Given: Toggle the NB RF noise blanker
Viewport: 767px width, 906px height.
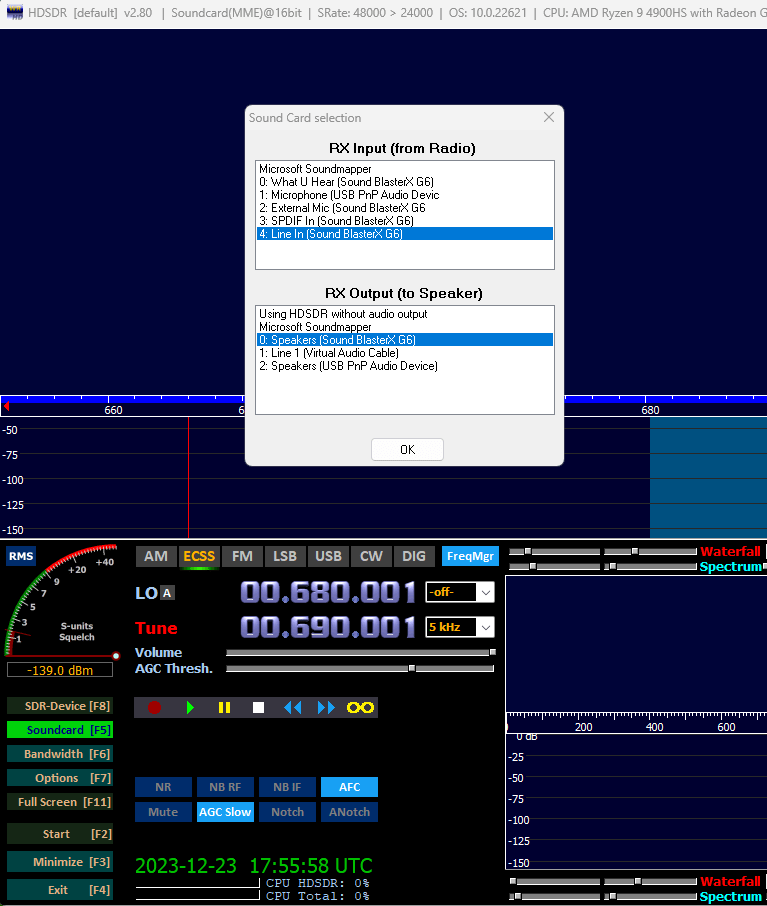Looking at the screenshot, I should pos(225,787).
